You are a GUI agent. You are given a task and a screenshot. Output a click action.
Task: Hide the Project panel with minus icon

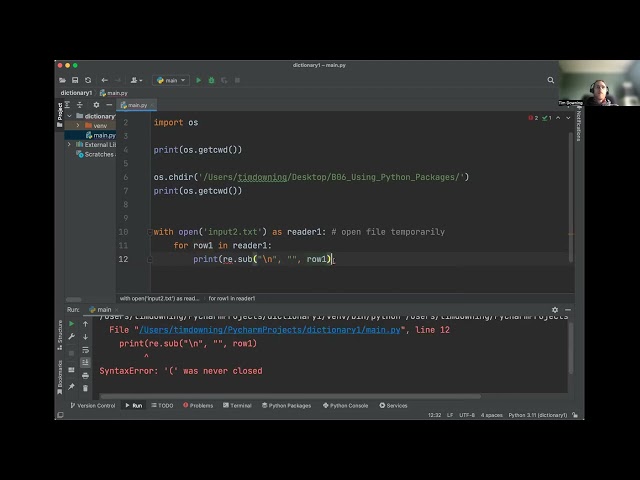coord(109,105)
